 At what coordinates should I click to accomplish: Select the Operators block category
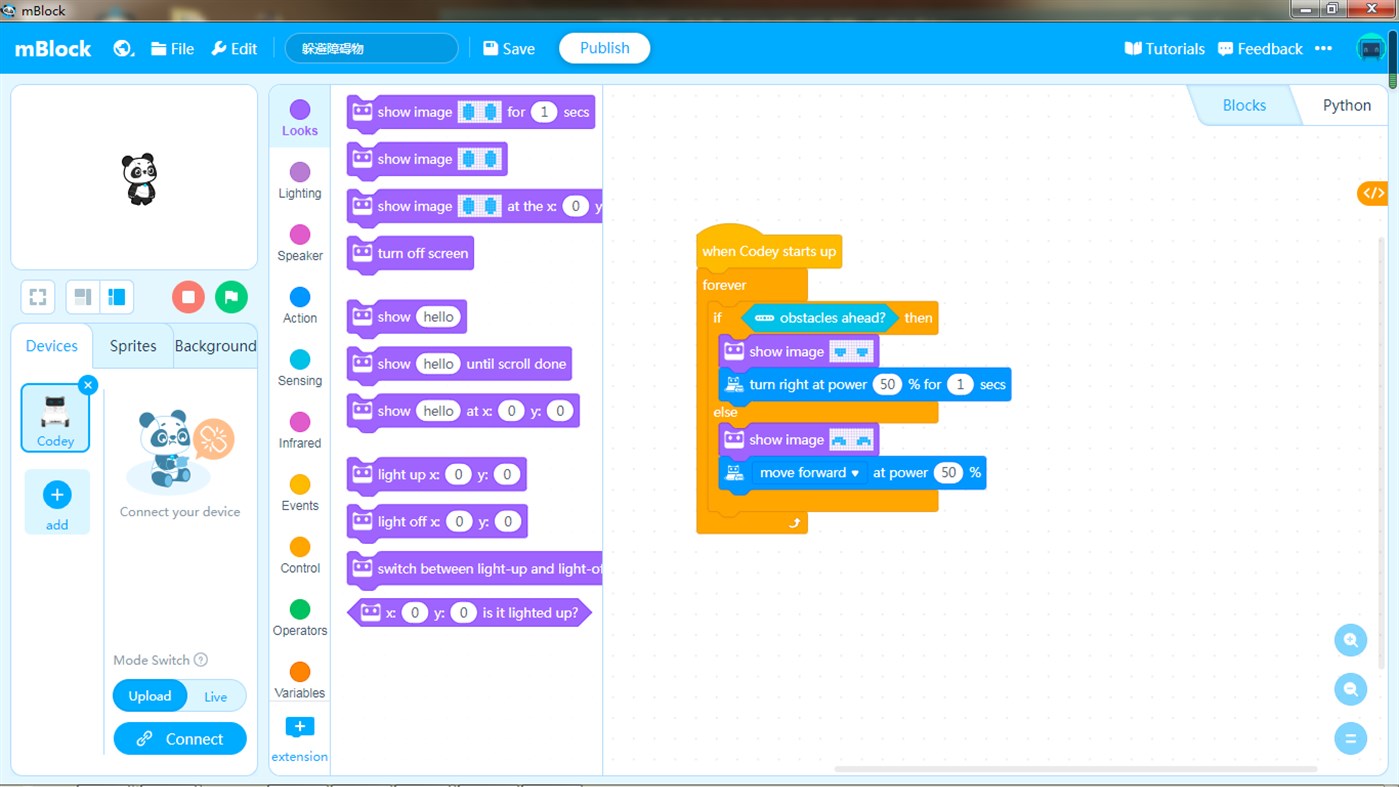click(300, 618)
